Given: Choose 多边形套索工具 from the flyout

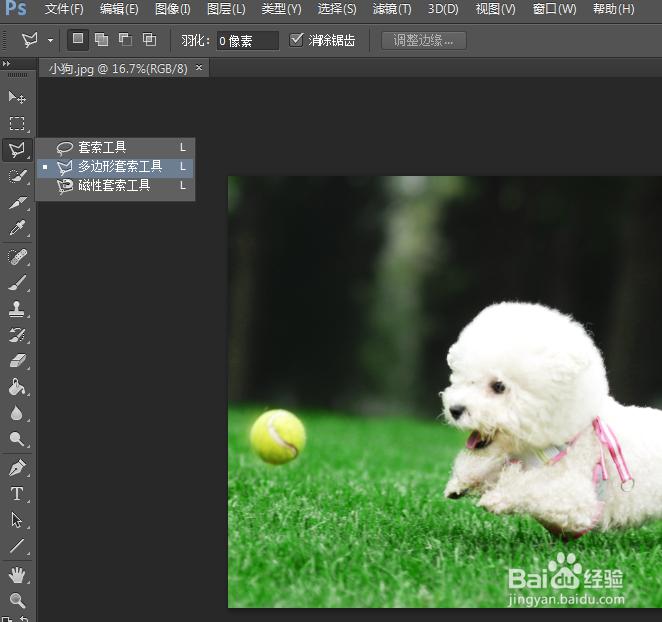Looking at the screenshot, I should (x=115, y=166).
